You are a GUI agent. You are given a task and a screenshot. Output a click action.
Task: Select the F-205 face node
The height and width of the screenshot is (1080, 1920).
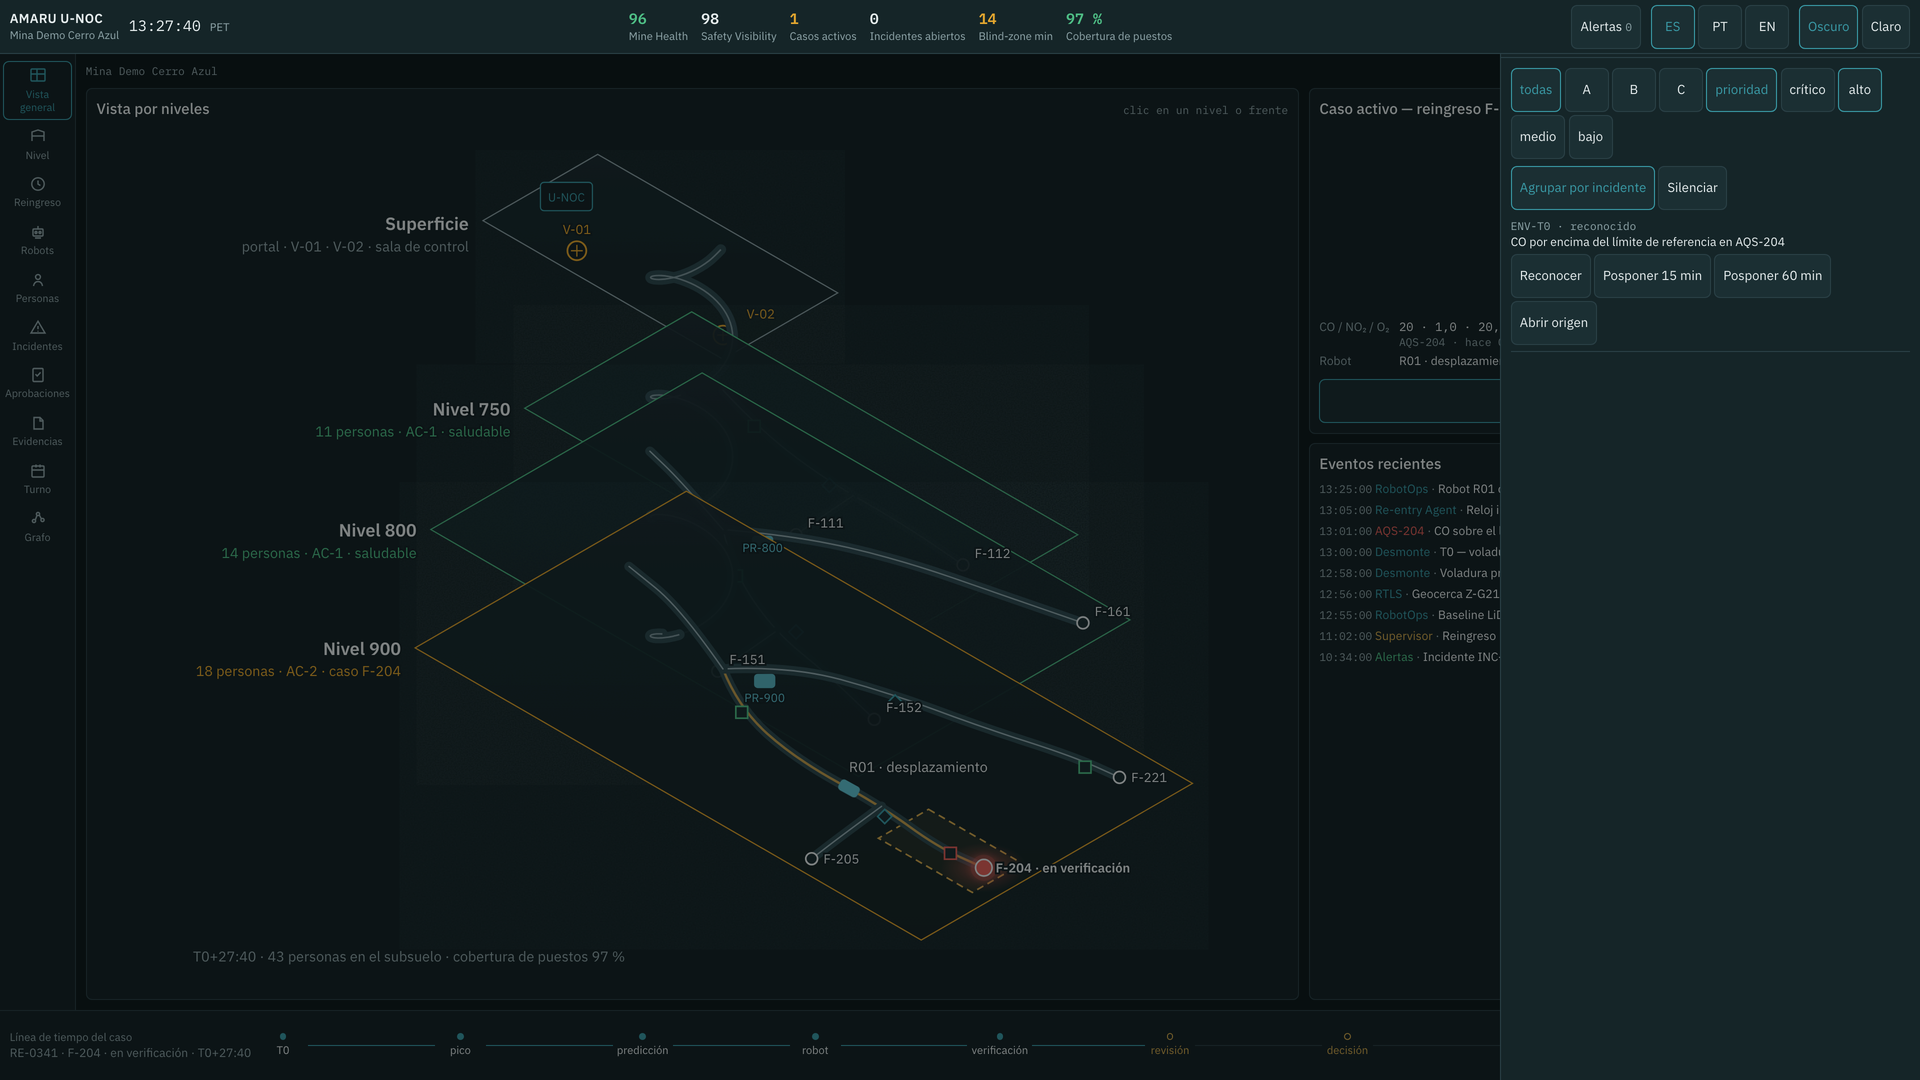pyautogui.click(x=812, y=859)
